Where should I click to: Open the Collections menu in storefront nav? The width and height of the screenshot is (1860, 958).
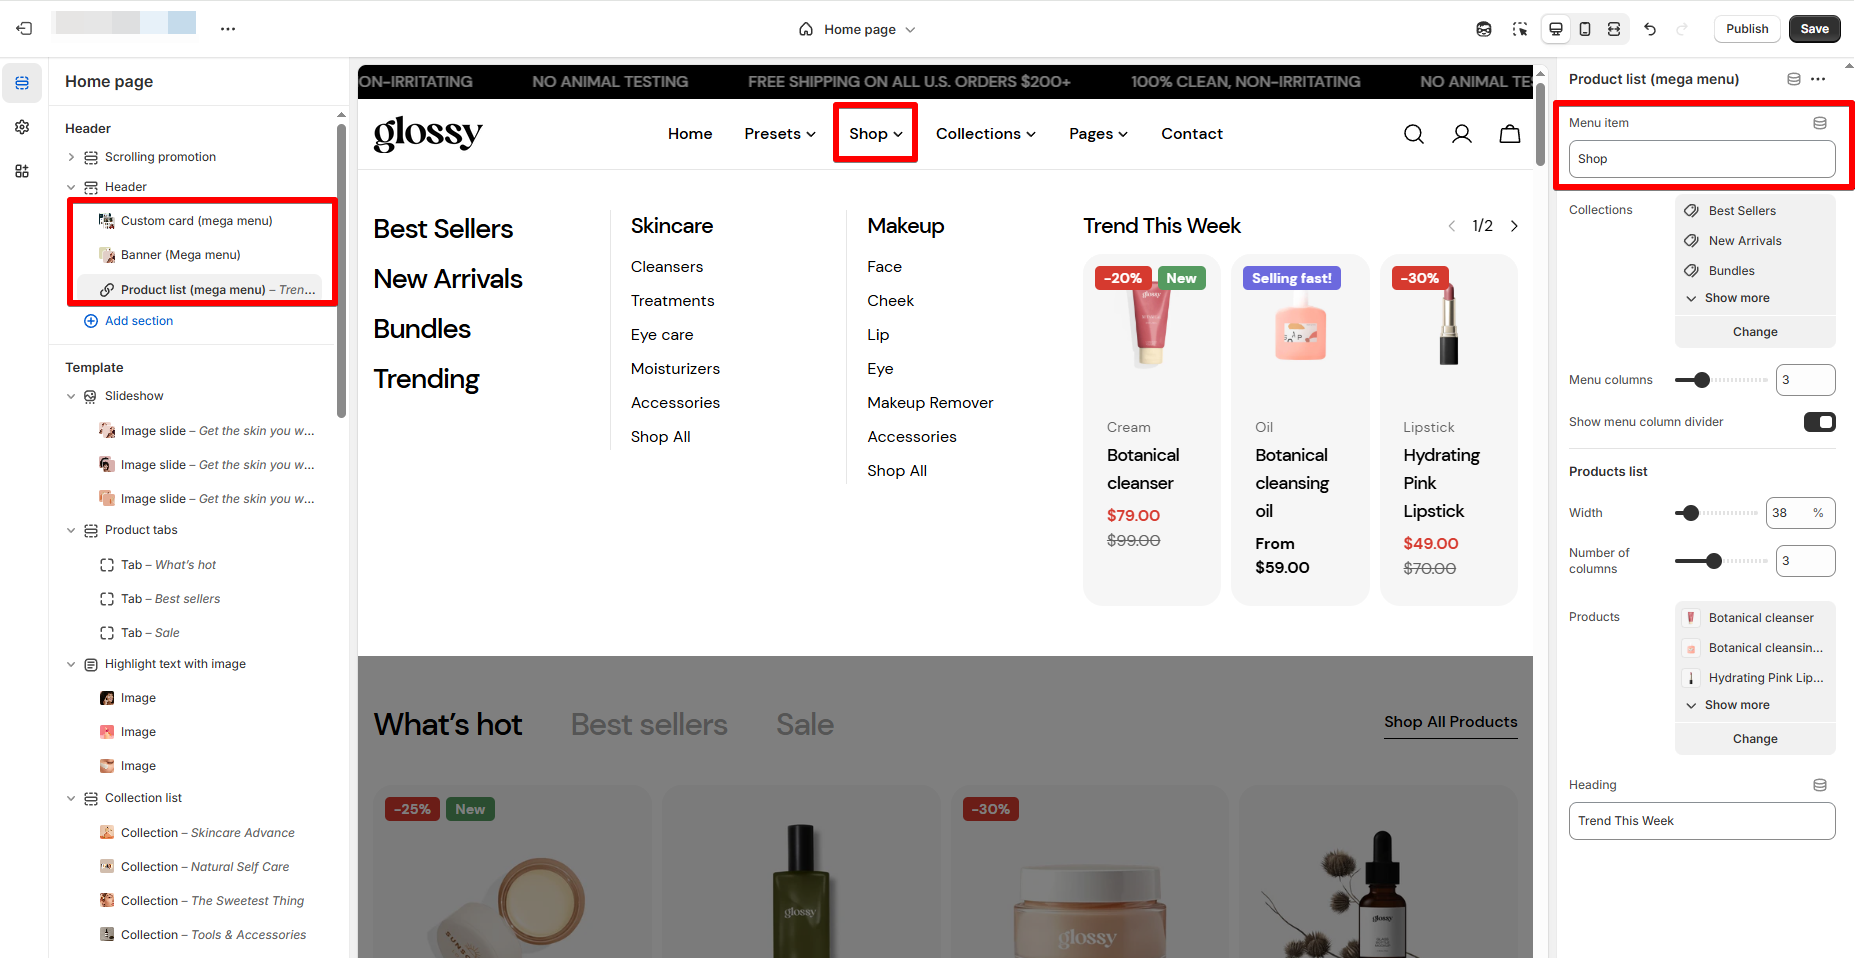985,134
